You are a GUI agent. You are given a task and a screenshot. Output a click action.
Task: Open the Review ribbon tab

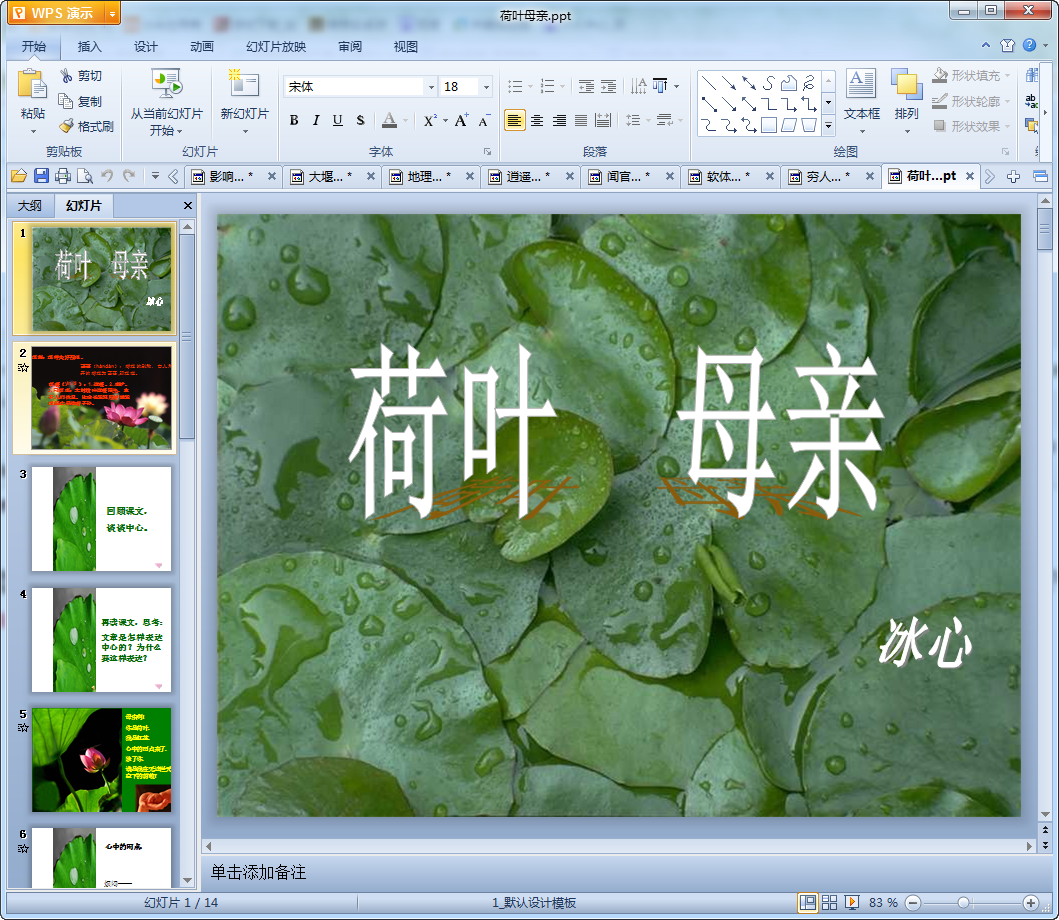[350, 47]
